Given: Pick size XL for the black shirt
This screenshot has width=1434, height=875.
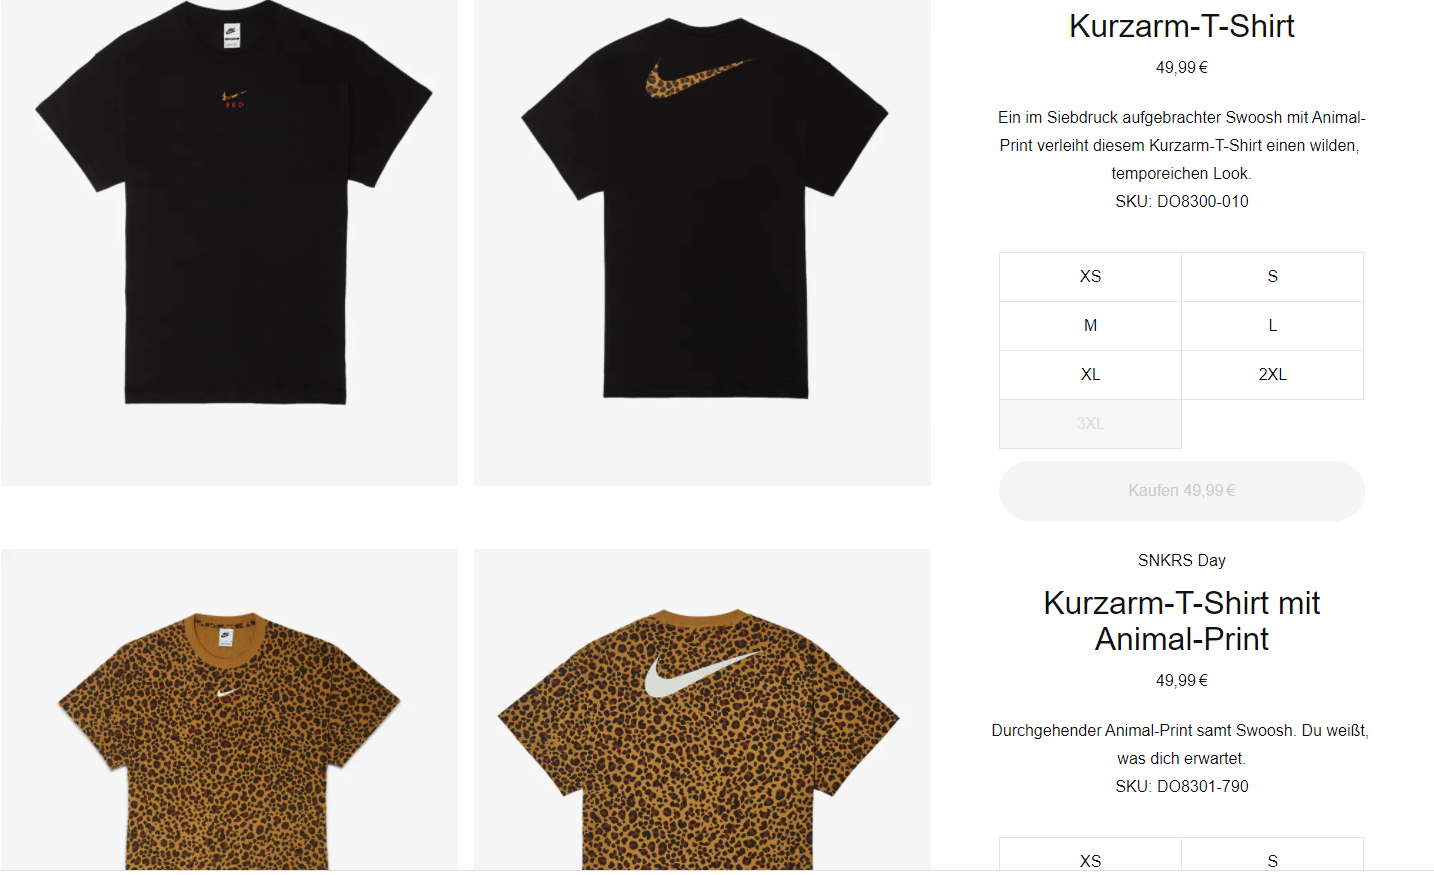Looking at the screenshot, I should point(1090,375).
